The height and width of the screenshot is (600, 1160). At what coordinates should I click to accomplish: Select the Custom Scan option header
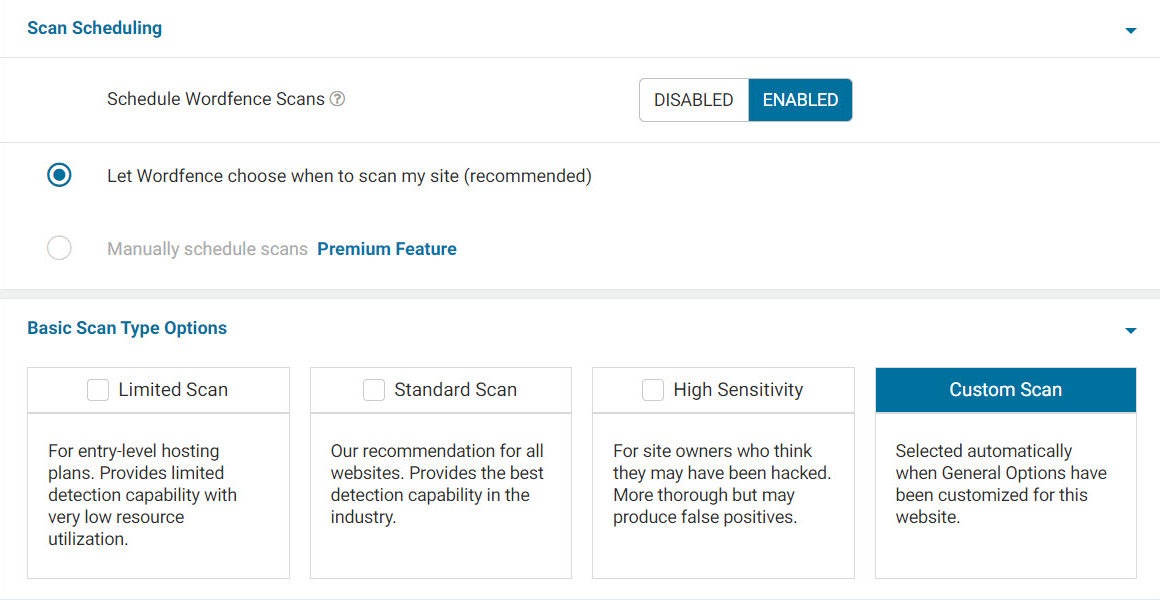point(1005,390)
